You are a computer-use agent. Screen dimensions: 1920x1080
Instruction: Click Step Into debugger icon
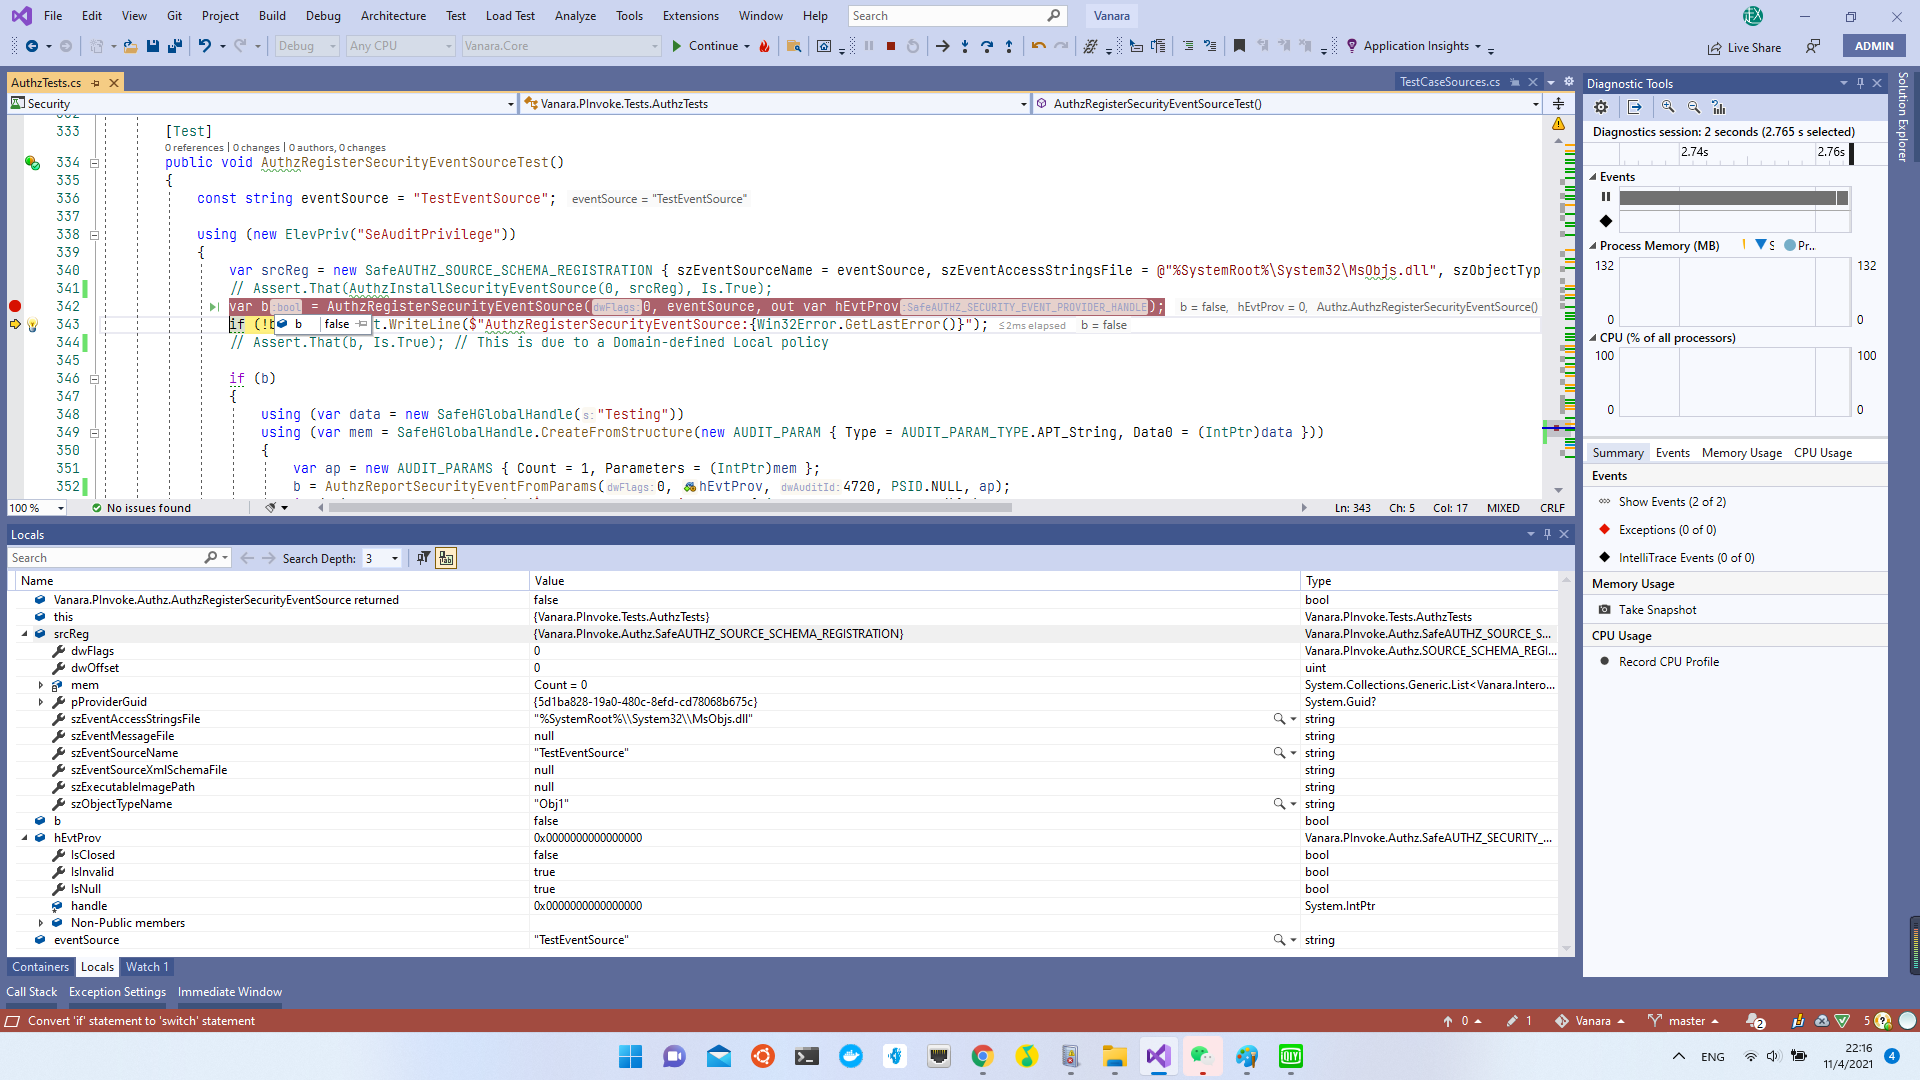click(965, 46)
